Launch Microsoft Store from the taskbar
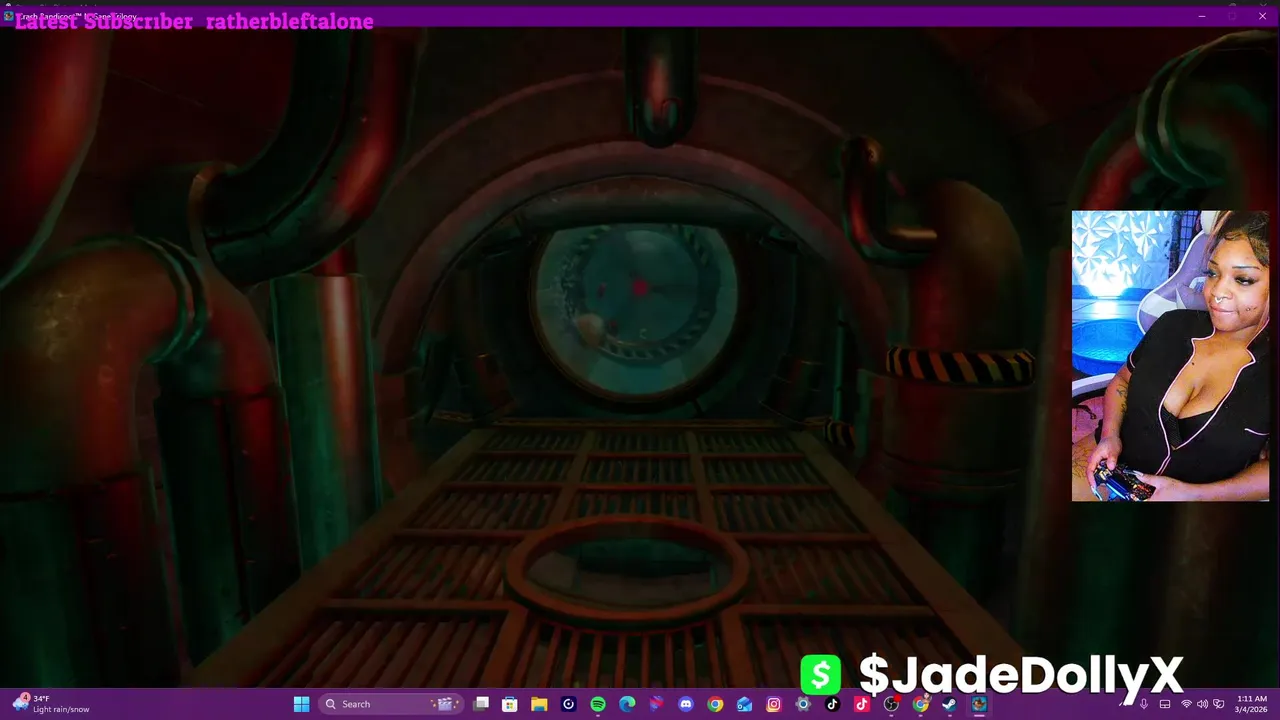The image size is (1280, 720). click(x=510, y=704)
